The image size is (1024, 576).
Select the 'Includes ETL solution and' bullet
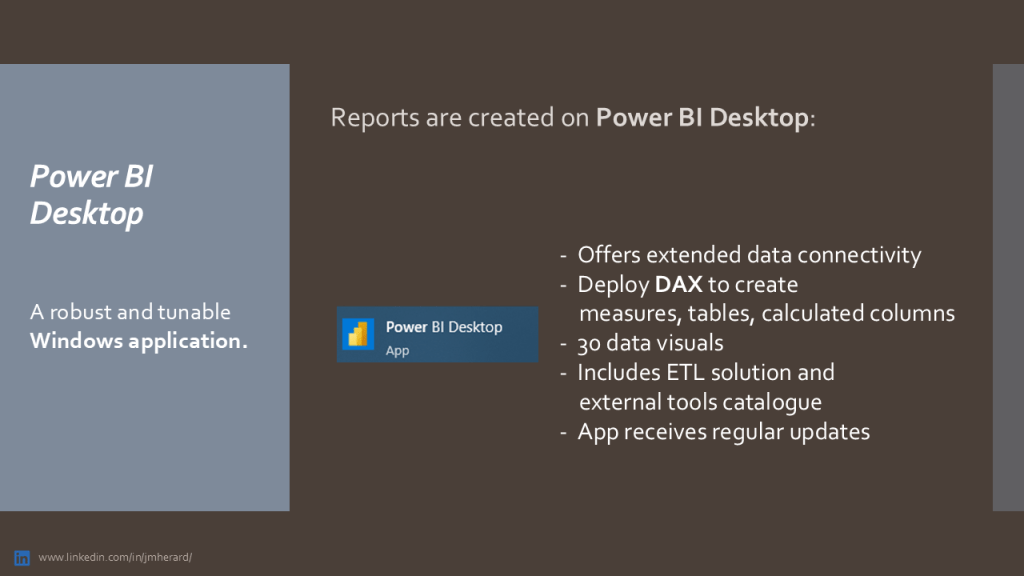(705, 372)
